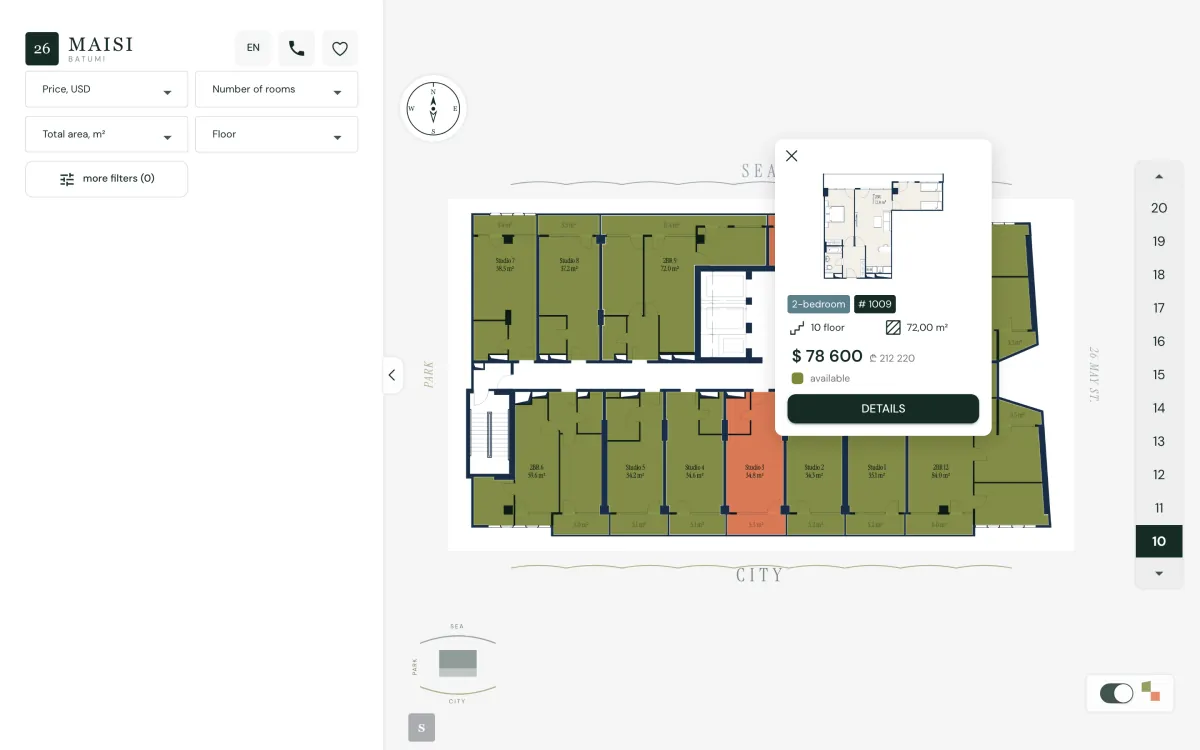Image resolution: width=1200 pixels, height=750 pixels.
Task: Open more filters (0)
Action: (x=106, y=179)
